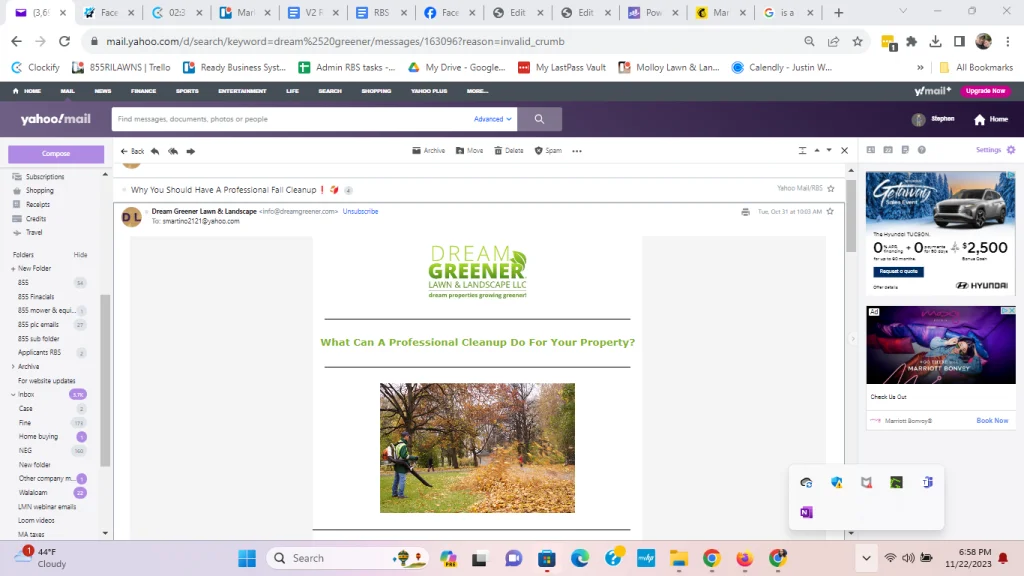1024x576 pixels.
Task: Bookmark this page with the address bar star
Action: 857,41
